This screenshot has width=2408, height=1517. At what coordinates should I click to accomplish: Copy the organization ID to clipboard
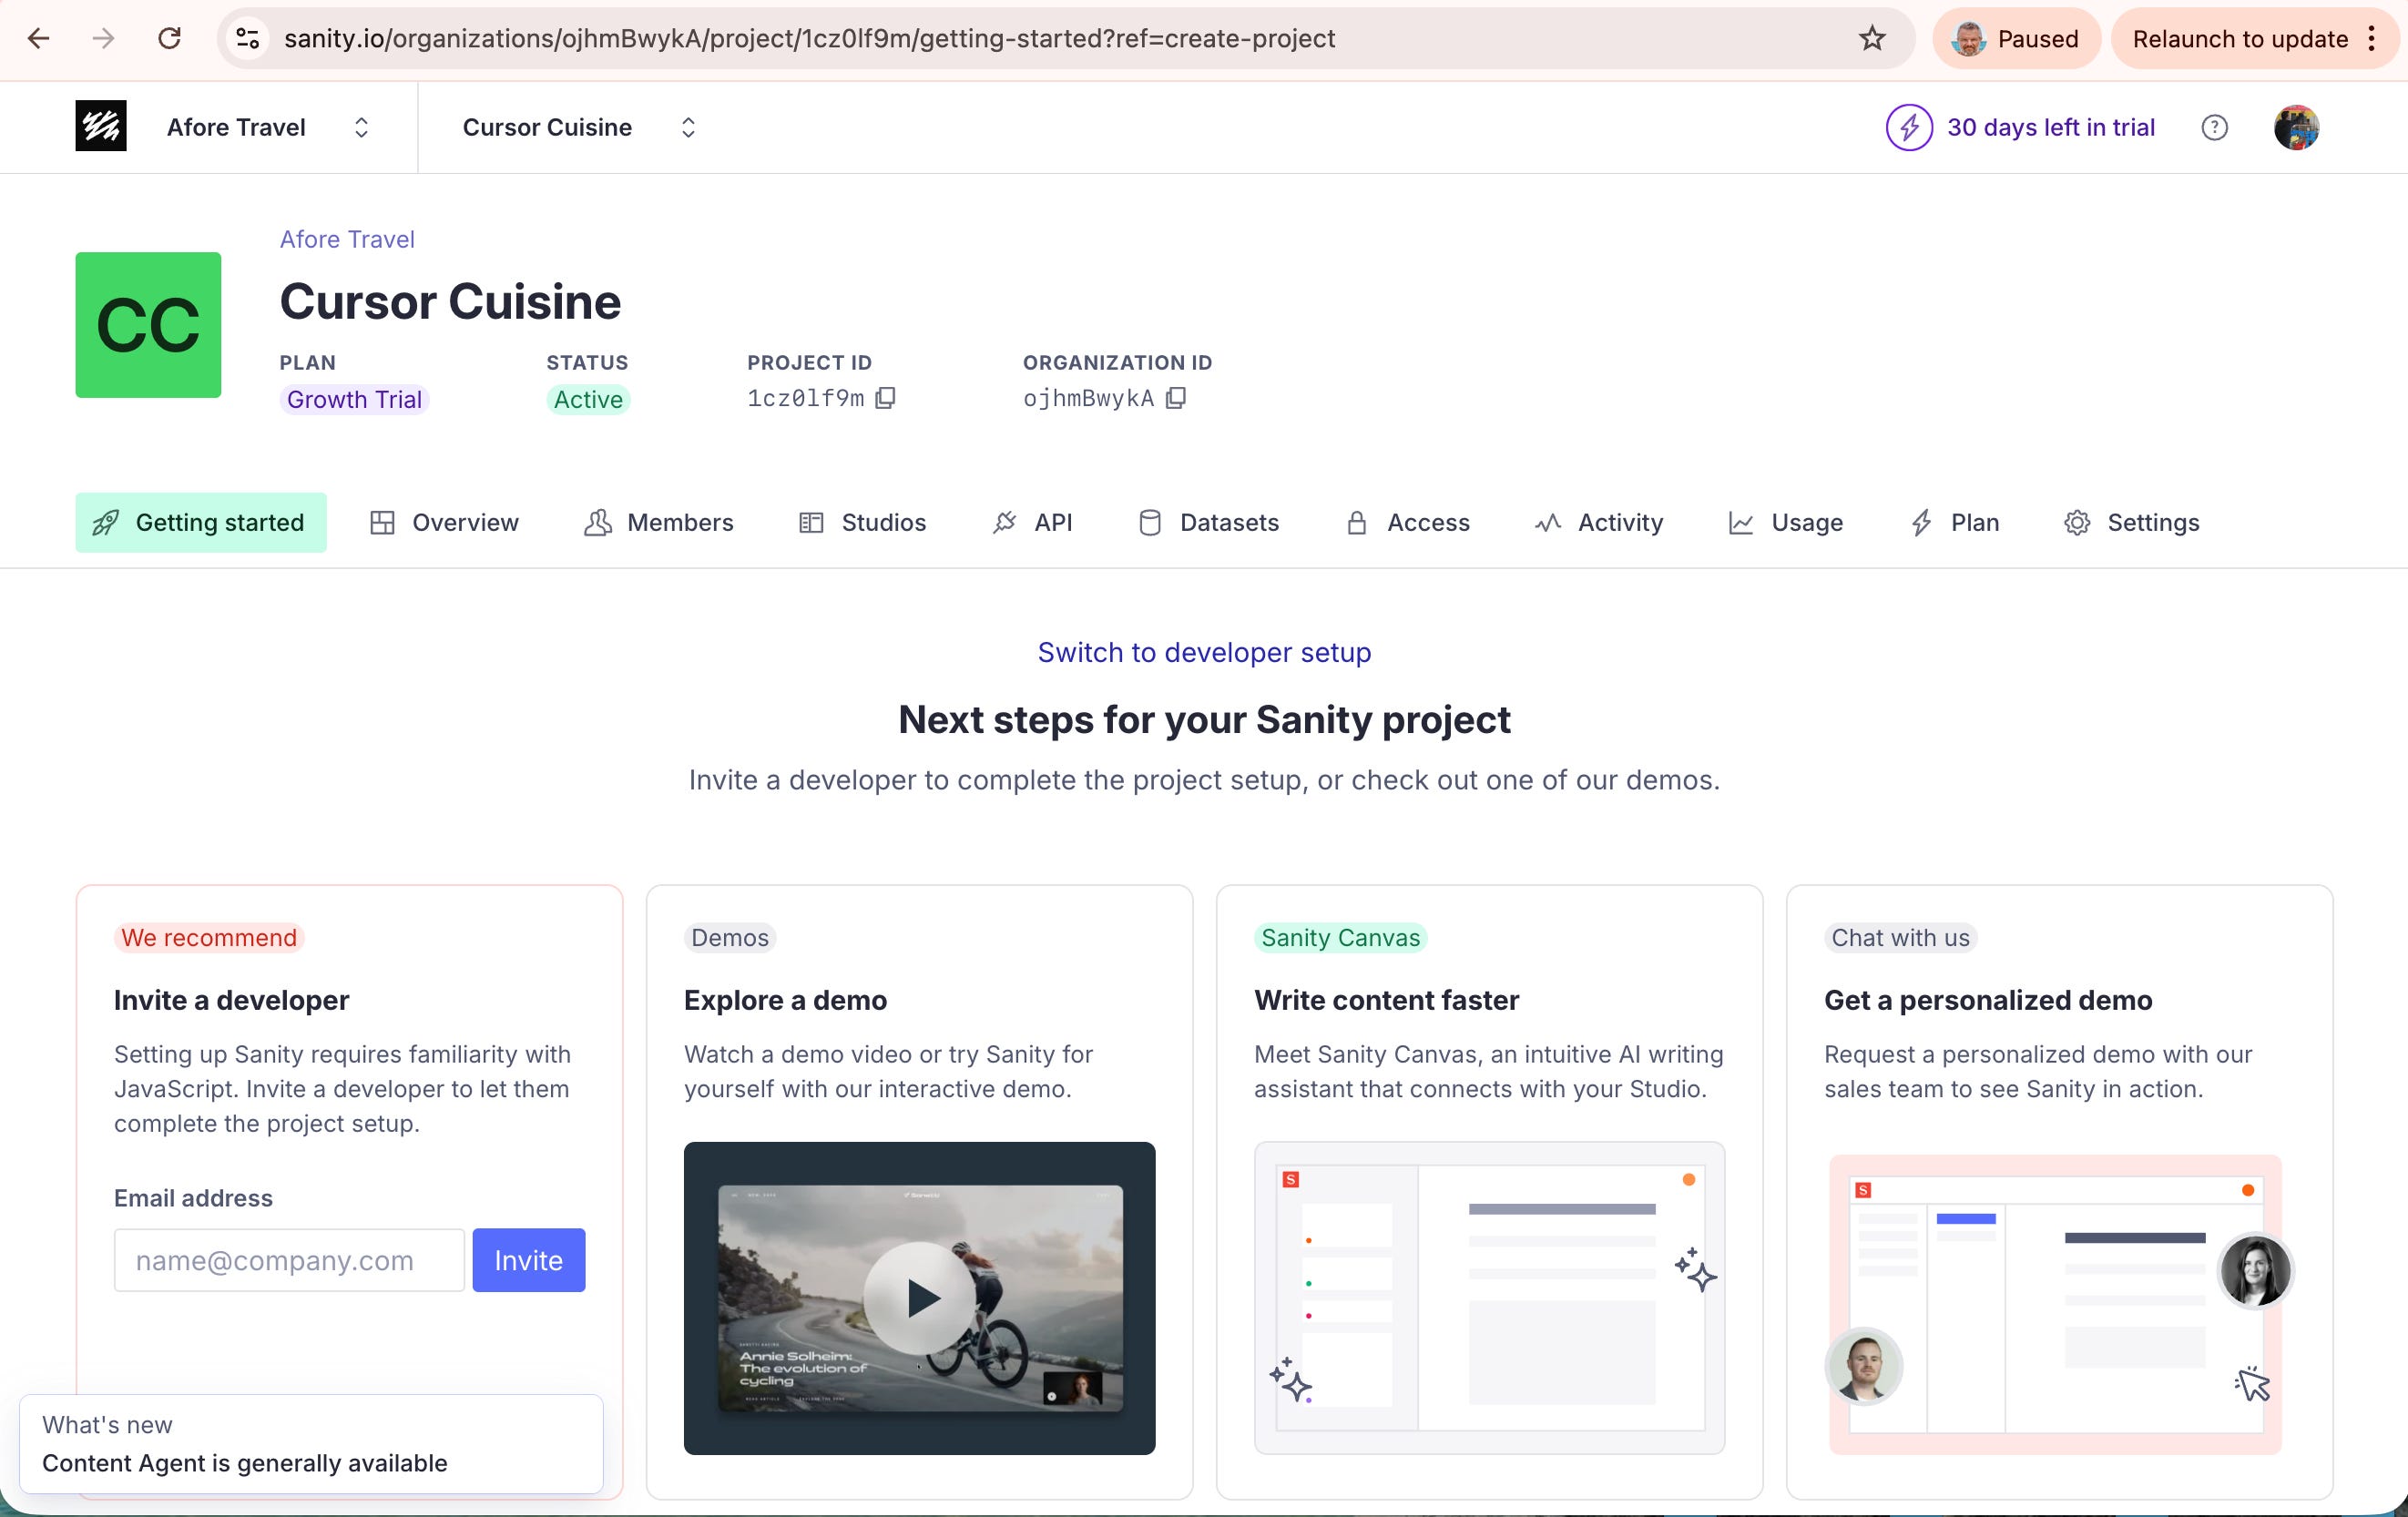pos(1176,398)
